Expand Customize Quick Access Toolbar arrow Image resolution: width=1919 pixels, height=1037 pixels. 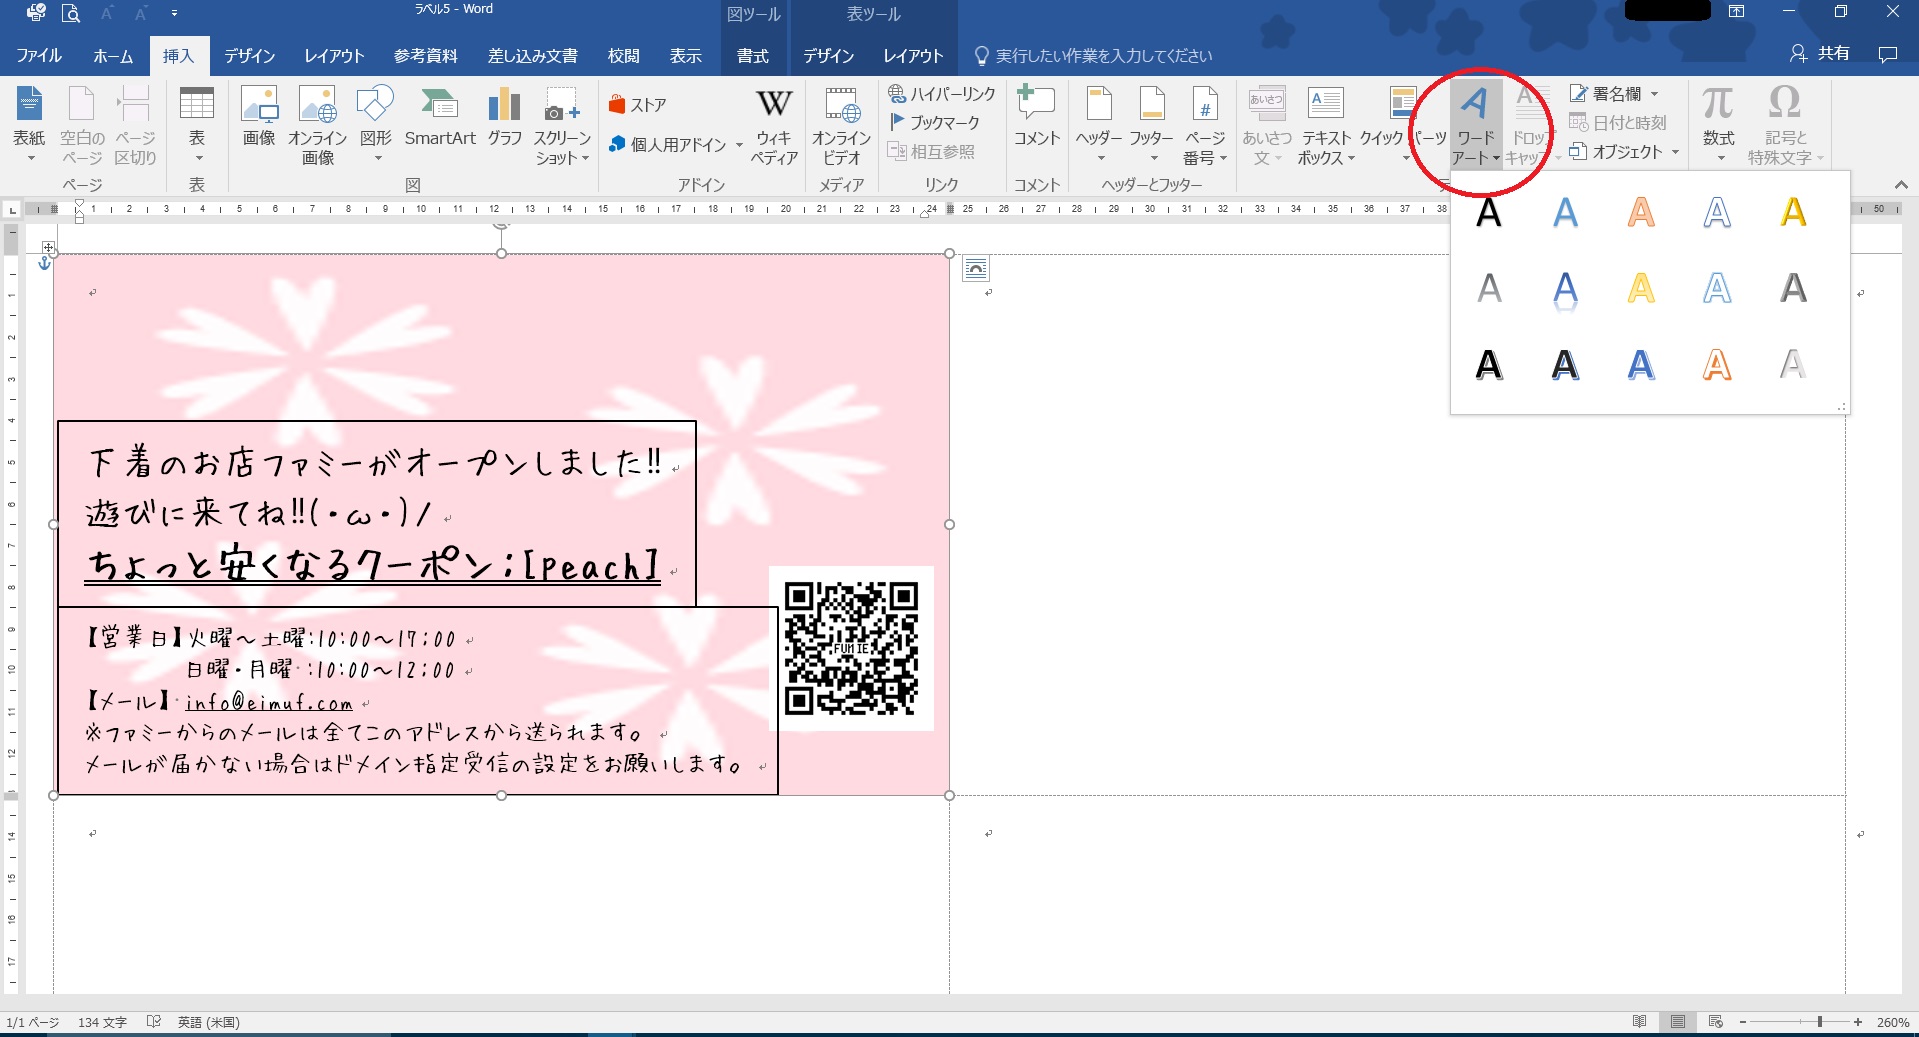point(174,14)
